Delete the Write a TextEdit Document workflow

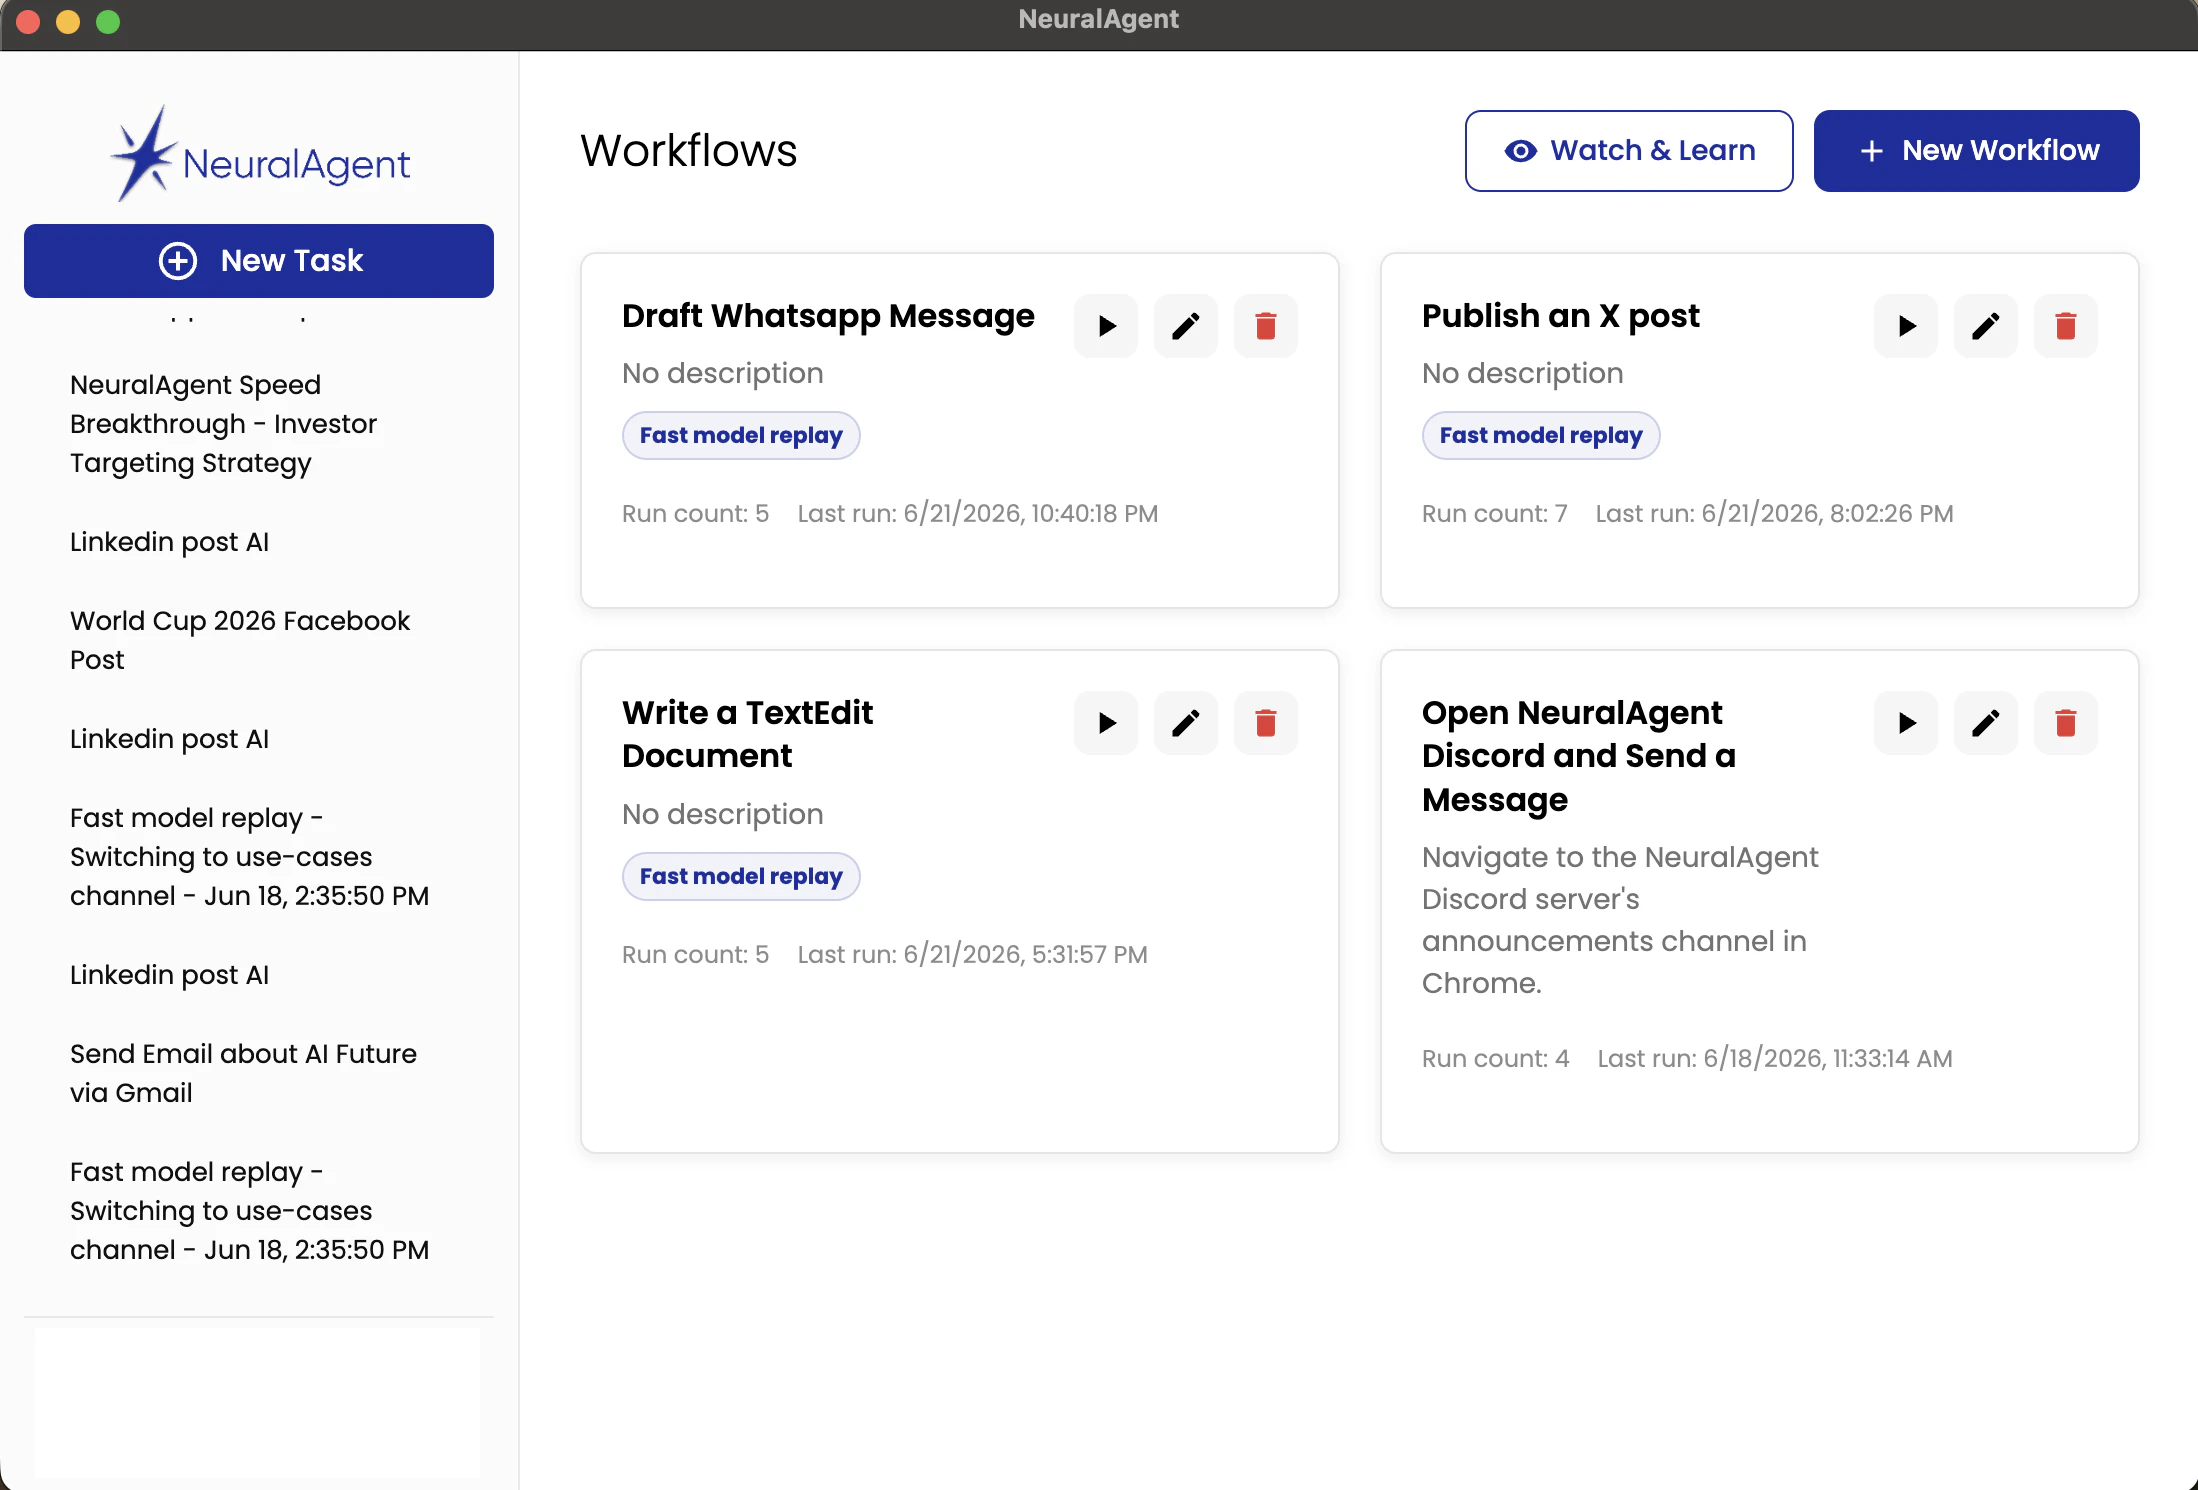pos(1265,723)
